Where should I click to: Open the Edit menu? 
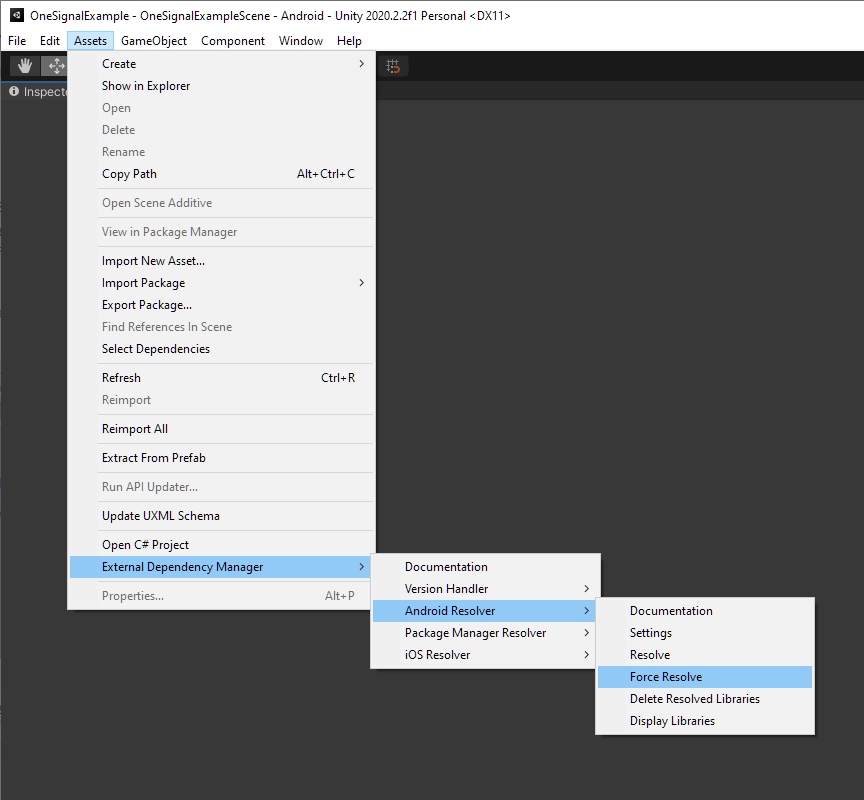[50, 41]
